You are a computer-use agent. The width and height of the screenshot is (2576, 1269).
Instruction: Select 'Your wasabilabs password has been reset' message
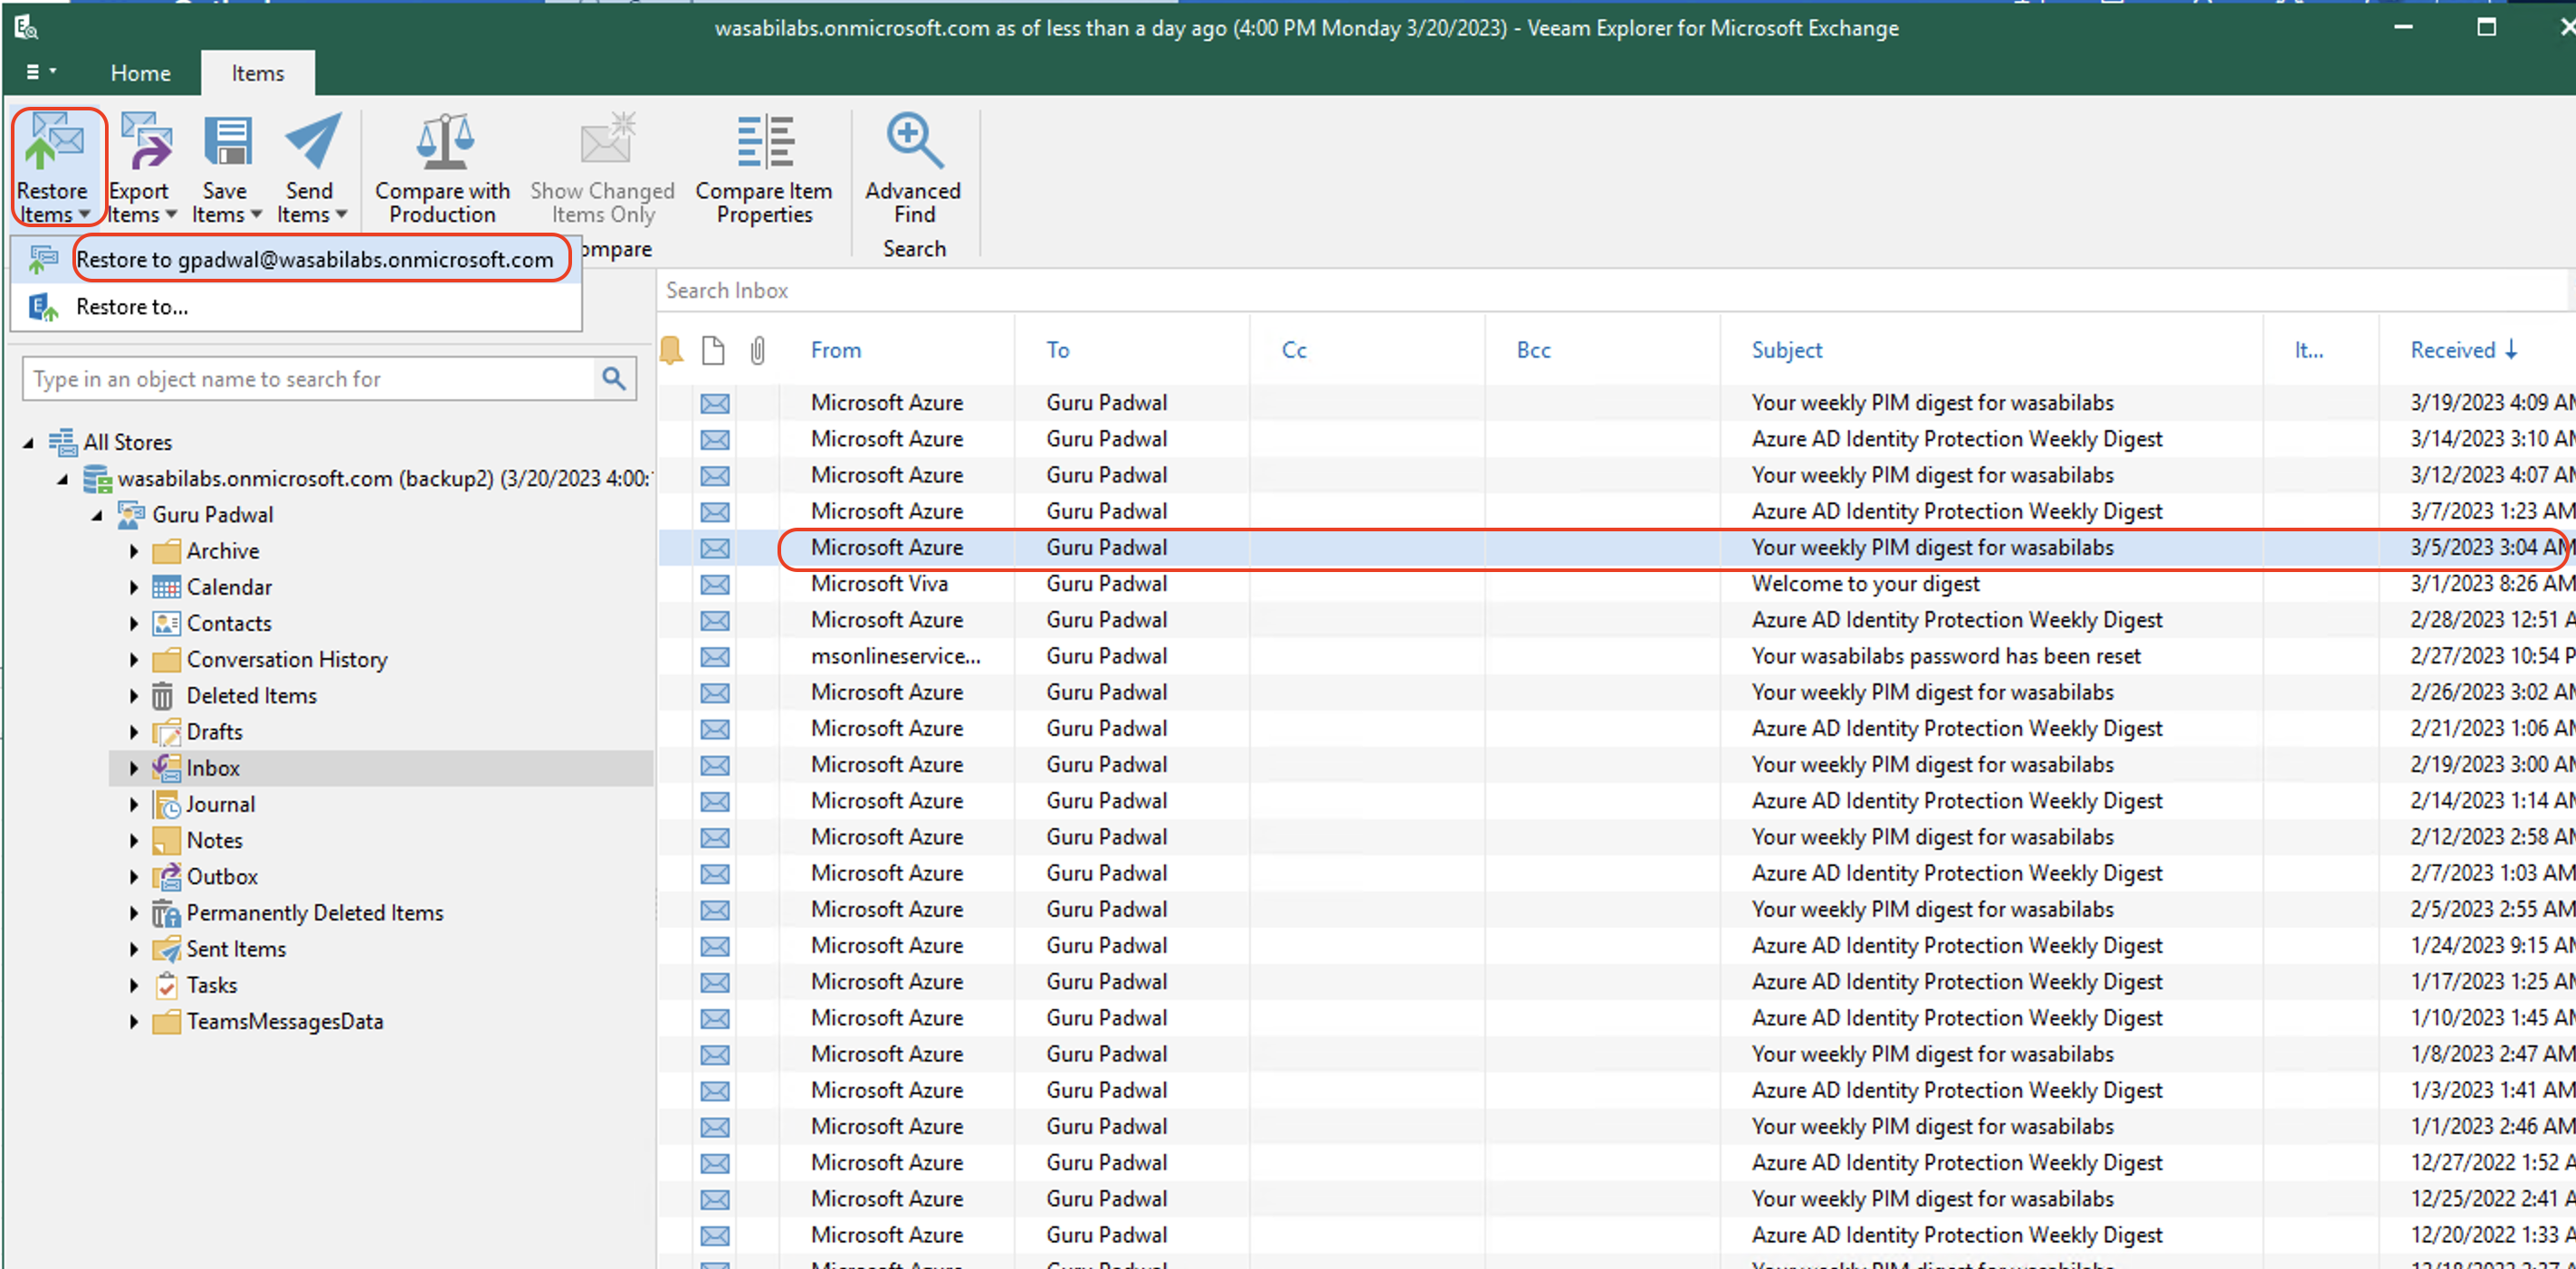1618,656
